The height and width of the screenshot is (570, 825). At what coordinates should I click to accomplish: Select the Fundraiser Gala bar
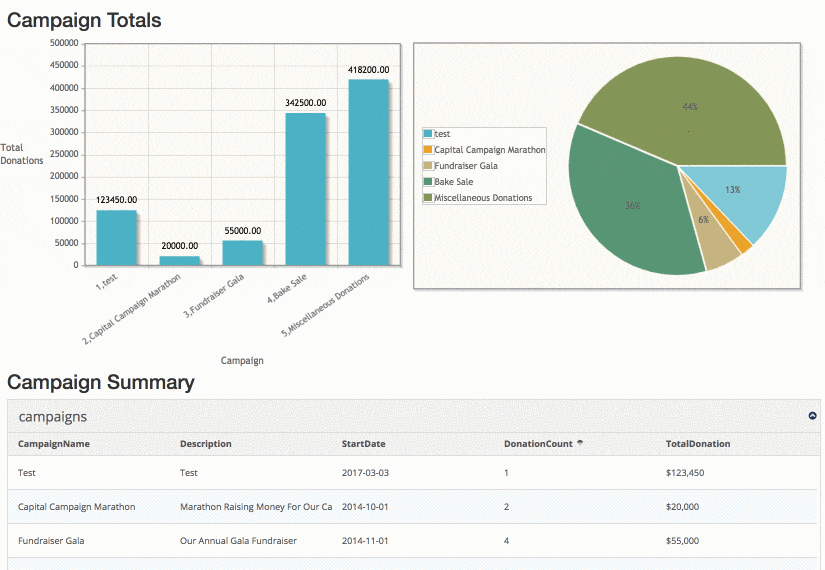(x=243, y=253)
